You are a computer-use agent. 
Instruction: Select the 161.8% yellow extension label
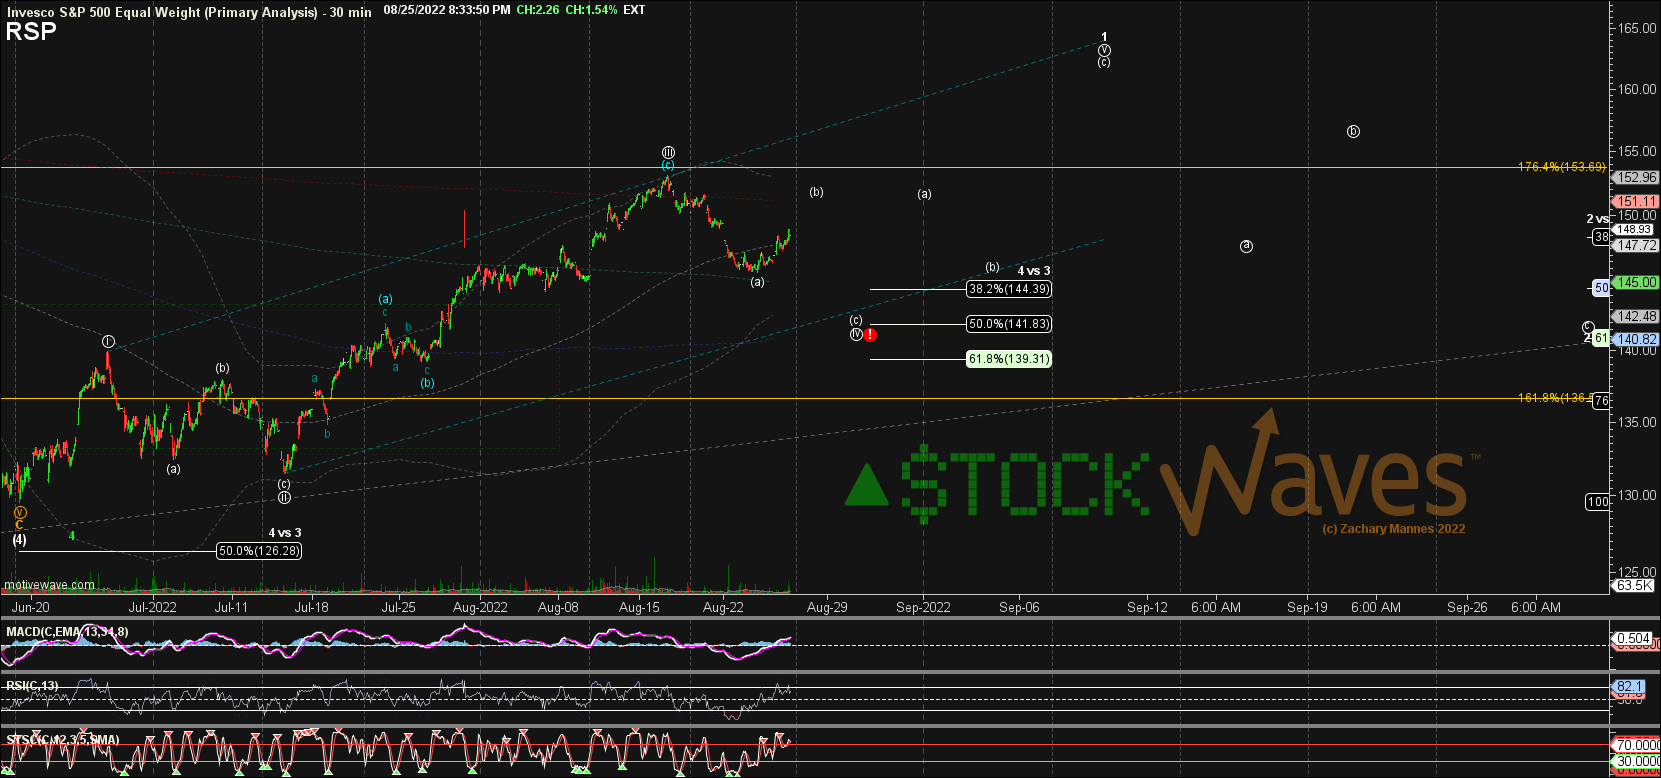(1554, 398)
